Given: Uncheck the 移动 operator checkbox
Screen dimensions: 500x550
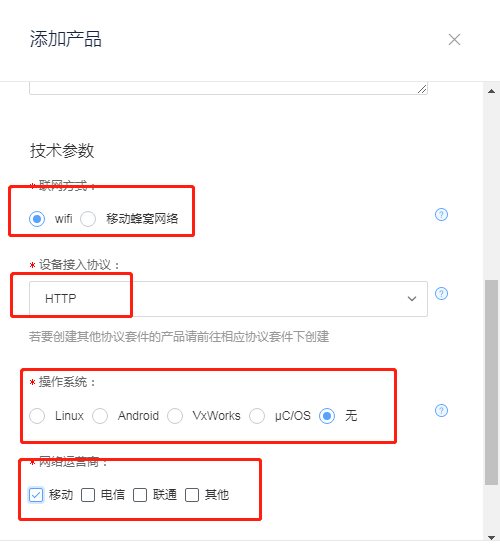Looking at the screenshot, I should click(x=36, y=495).
